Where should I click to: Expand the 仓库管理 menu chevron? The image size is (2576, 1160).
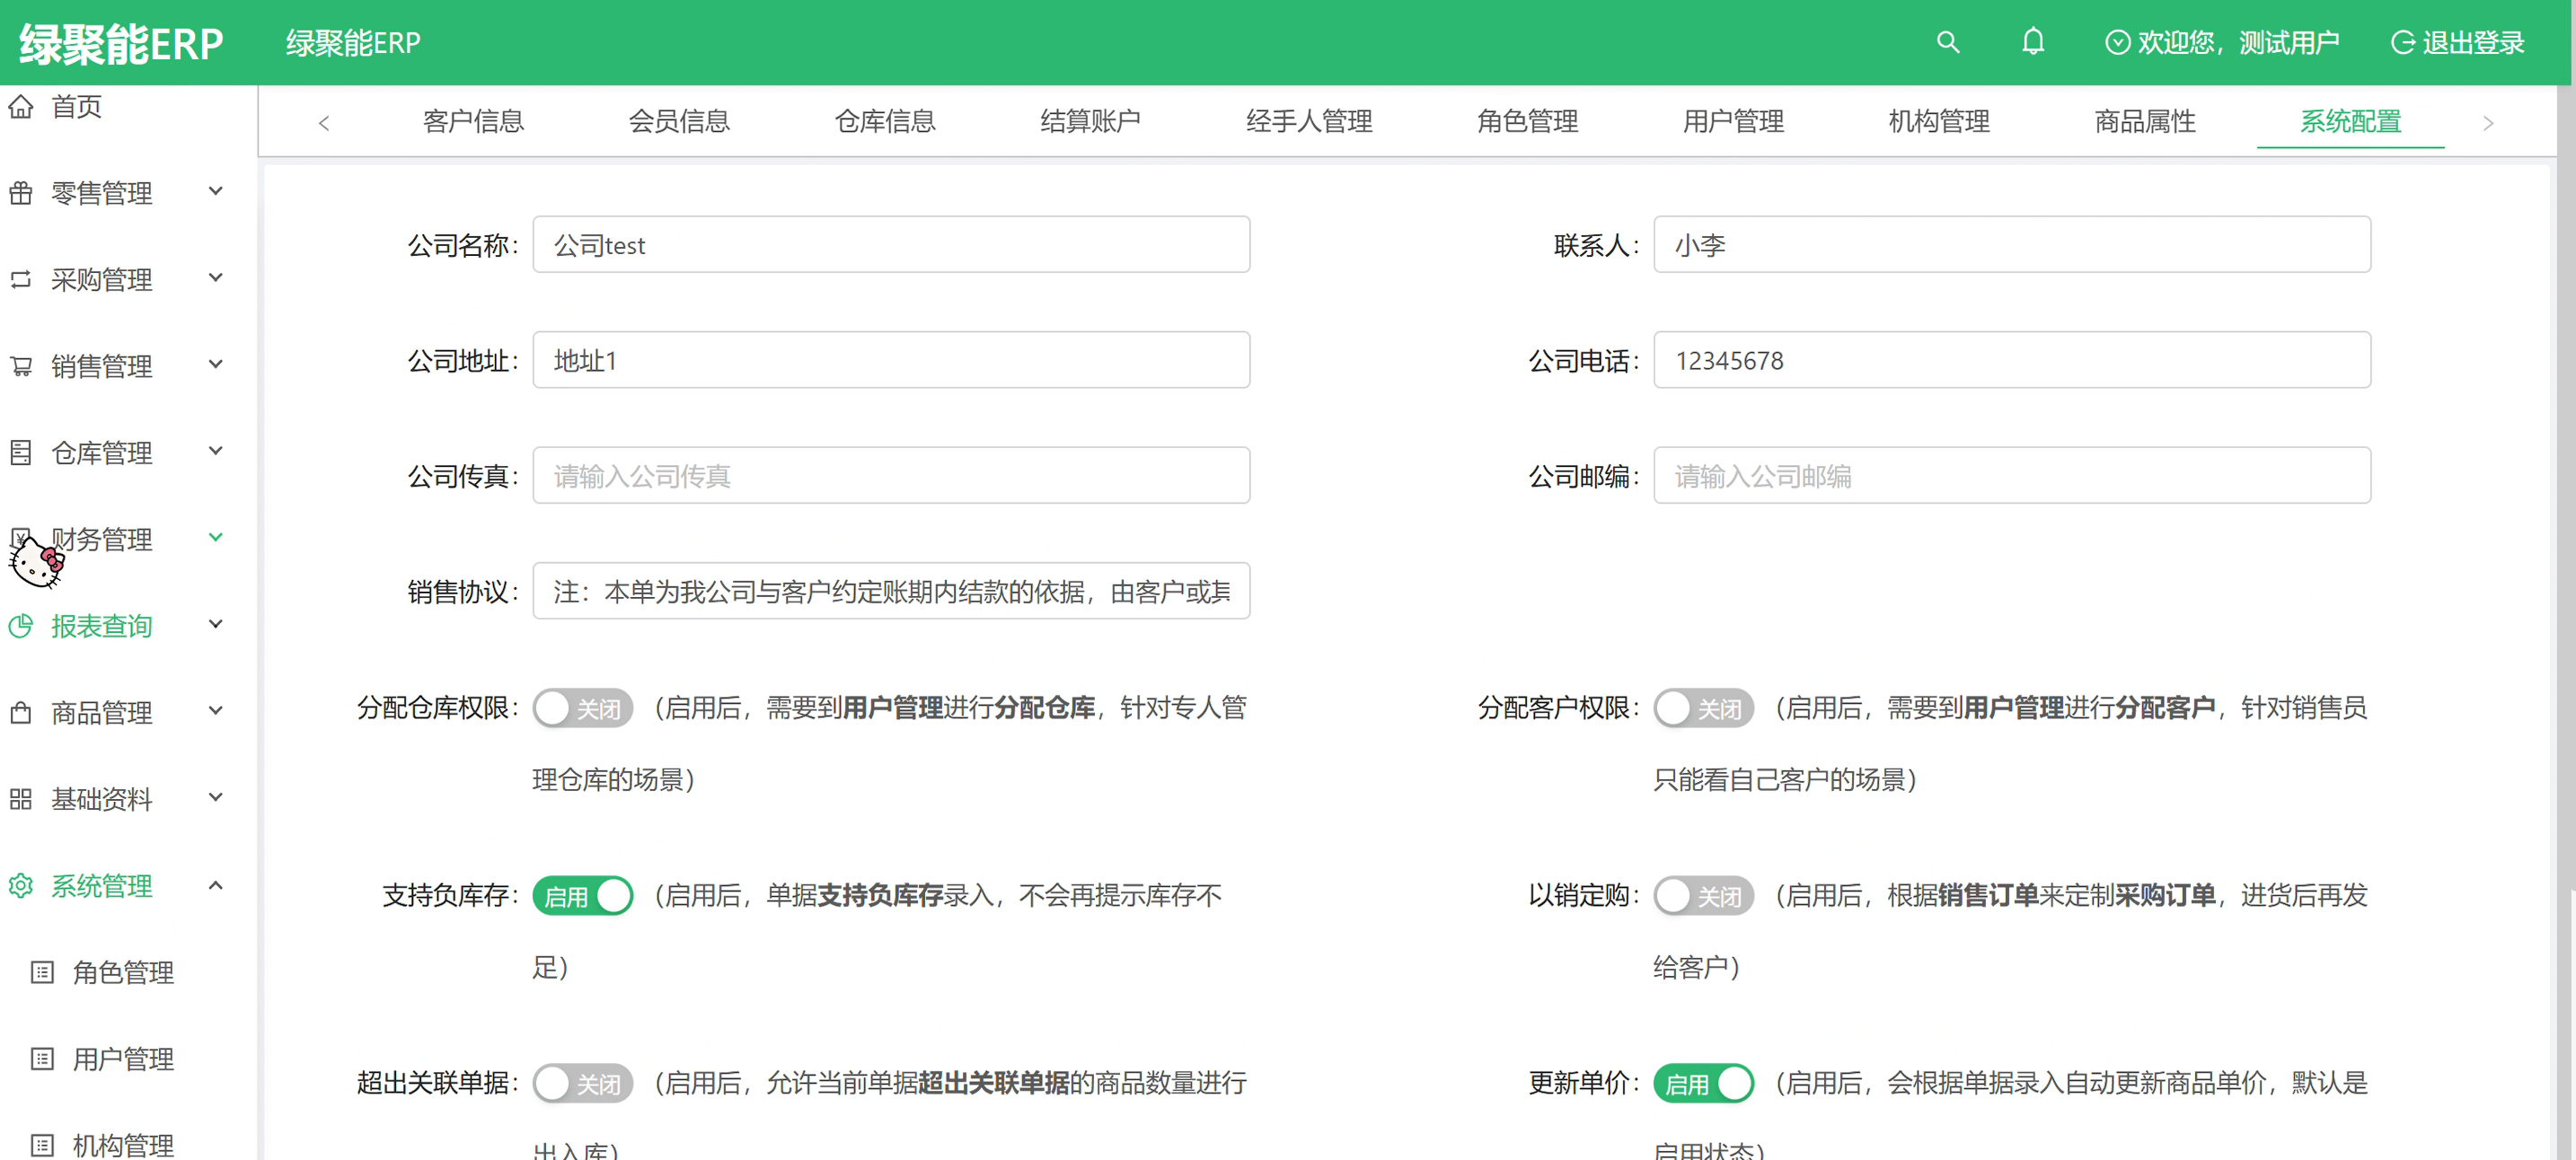[216, 451]
